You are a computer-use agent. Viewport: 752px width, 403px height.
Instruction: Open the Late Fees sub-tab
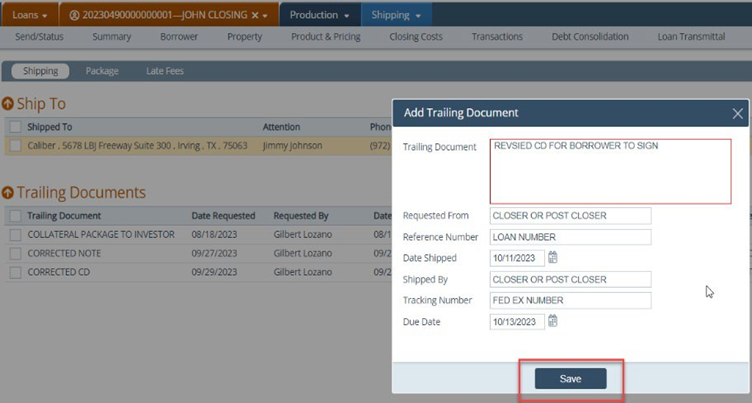click(x=165, y=71)
